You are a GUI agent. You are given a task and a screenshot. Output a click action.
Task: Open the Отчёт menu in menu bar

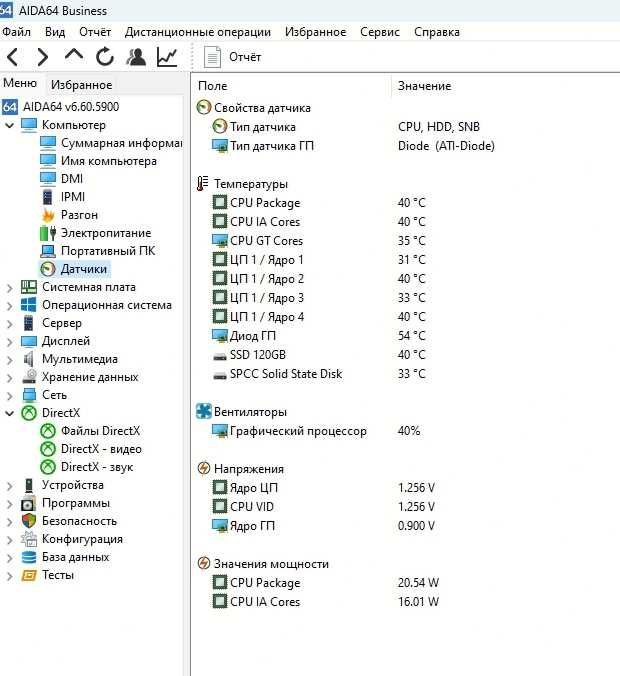click(95, 32)
